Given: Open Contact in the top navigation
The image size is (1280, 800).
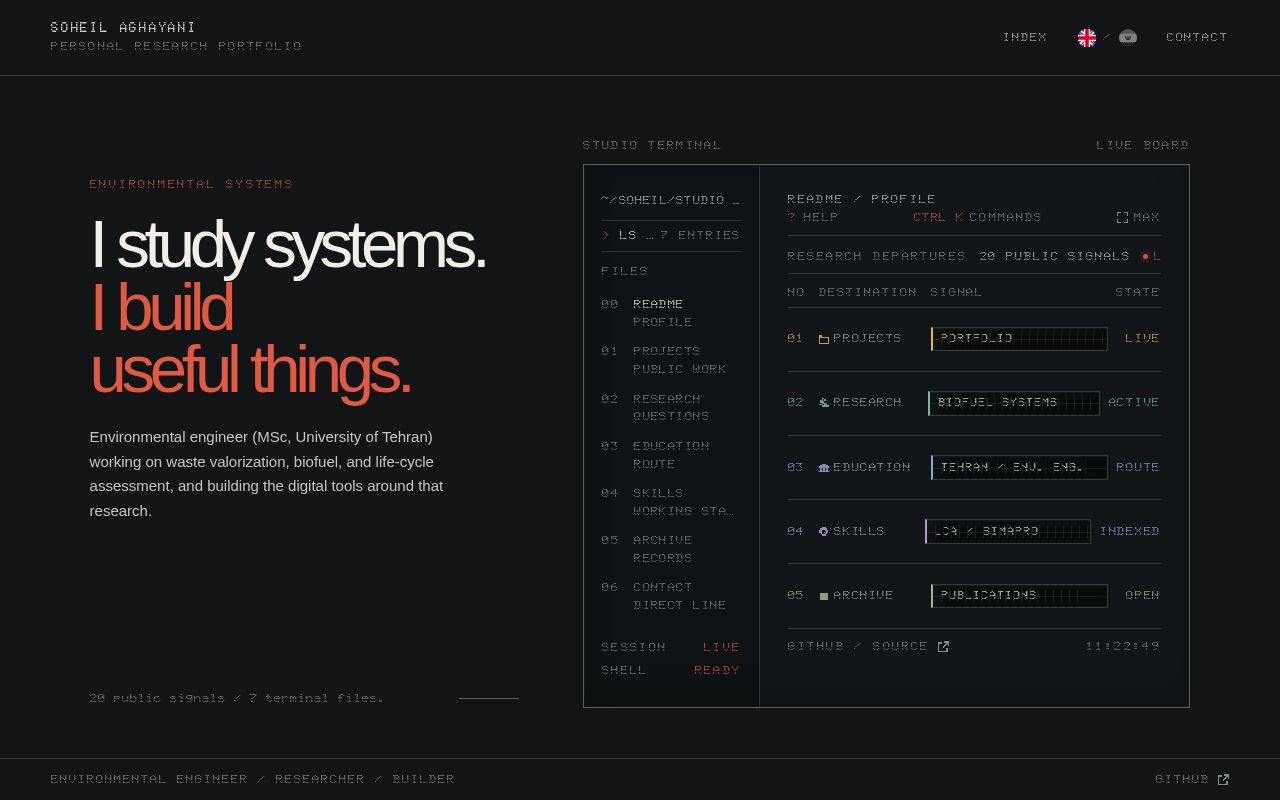Looking at the screenshot, I should [x=1197, y=37].
